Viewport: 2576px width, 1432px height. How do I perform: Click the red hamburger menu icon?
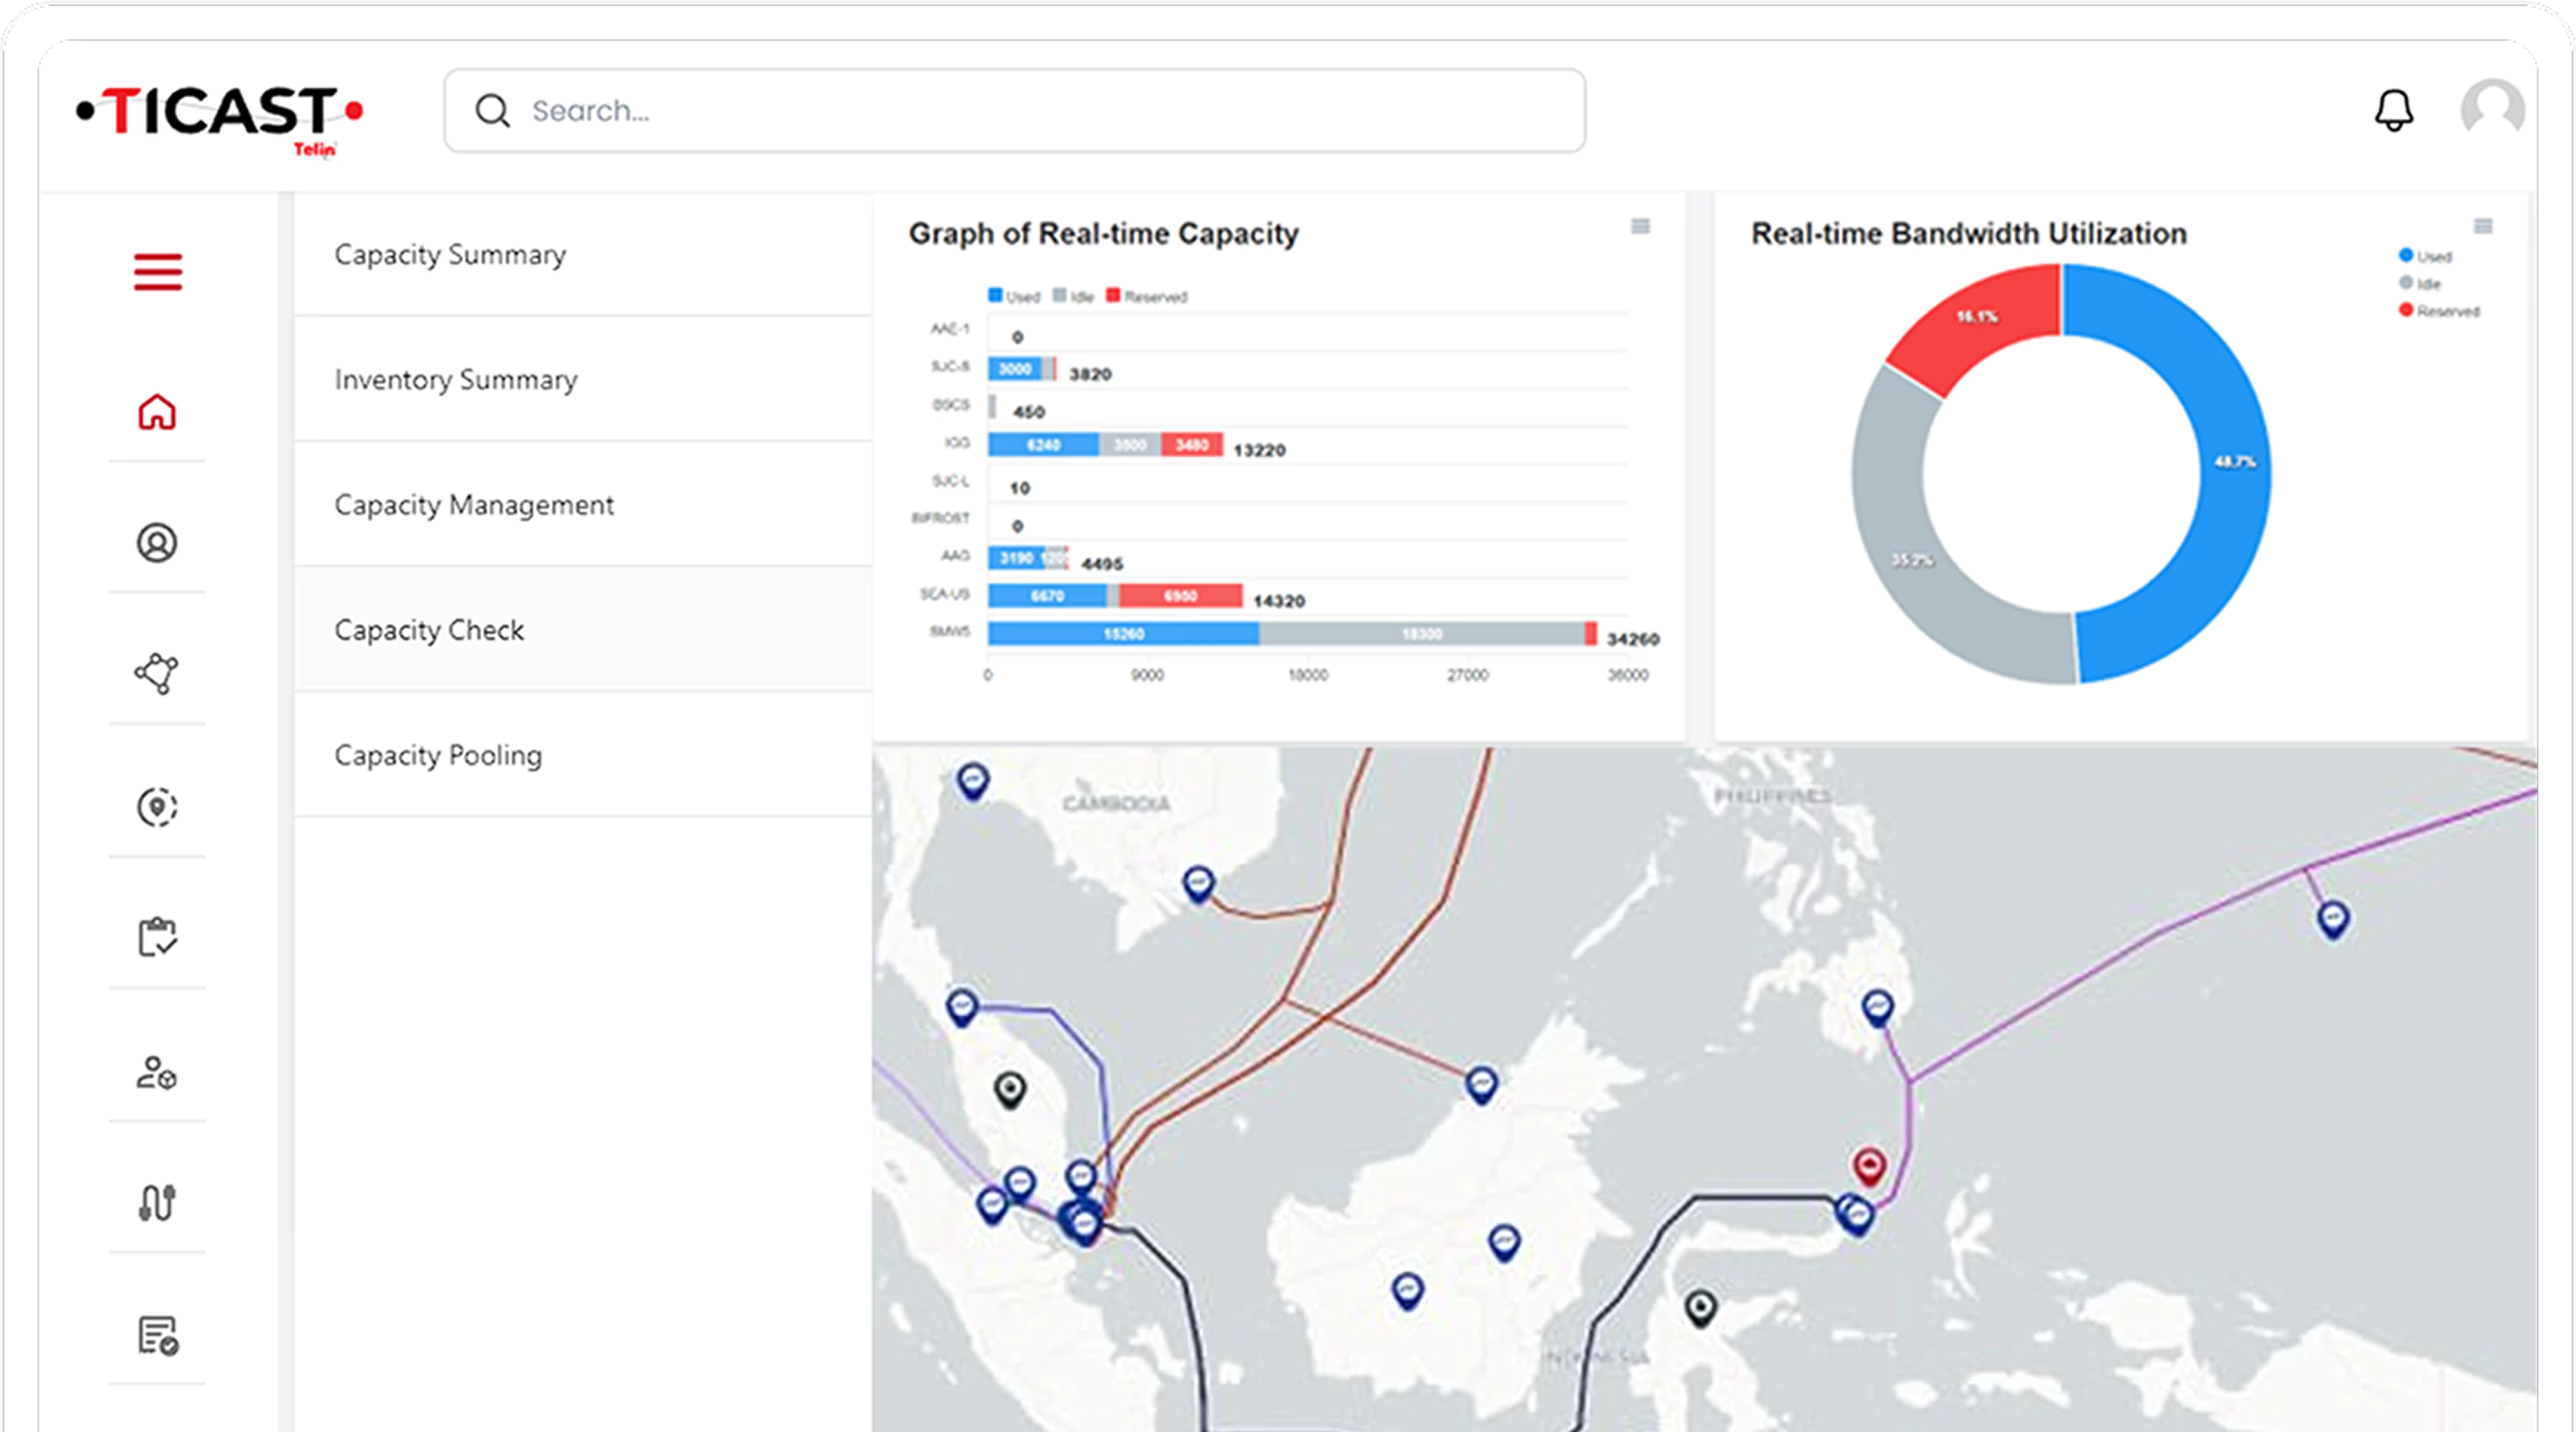158,272
